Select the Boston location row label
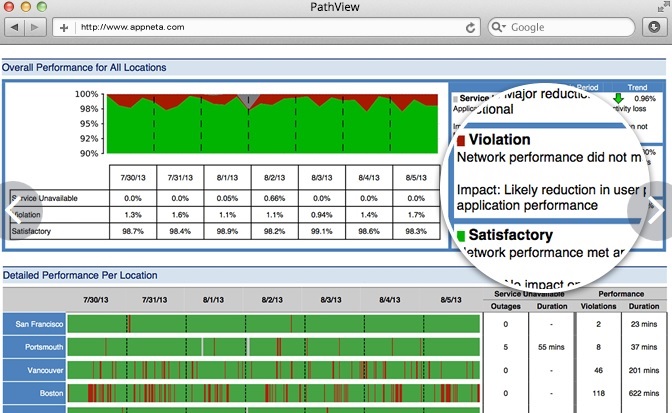The image size is (672, 413). [x=35, y=393]
